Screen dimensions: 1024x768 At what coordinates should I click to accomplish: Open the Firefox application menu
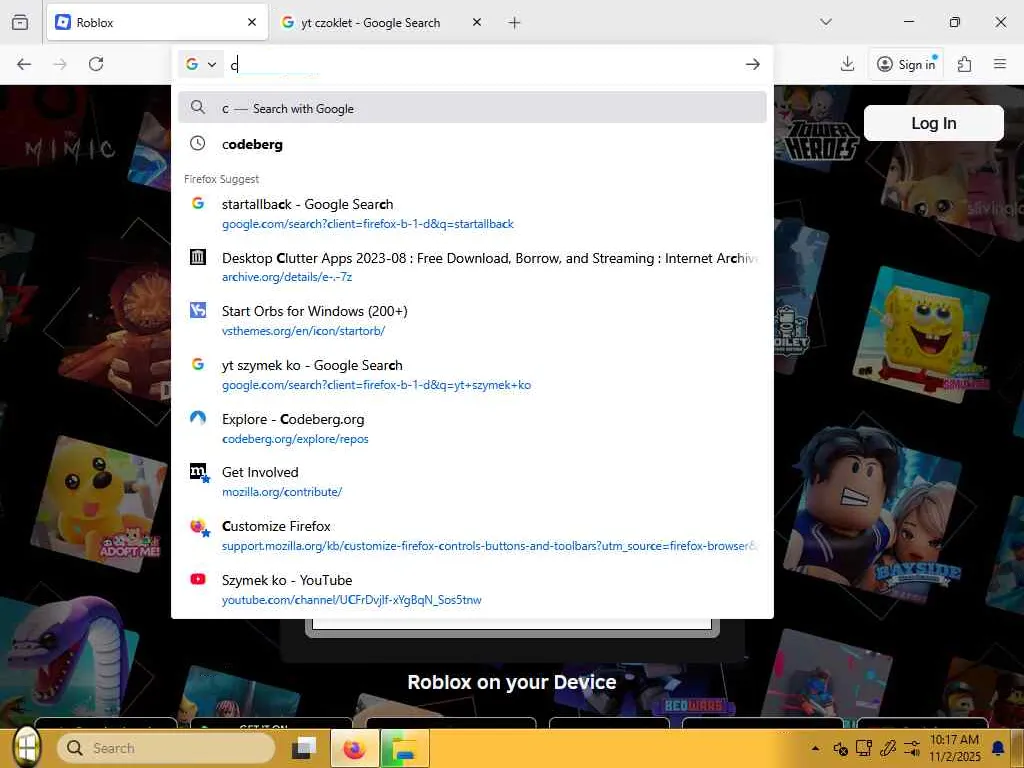pos(1000,64)
